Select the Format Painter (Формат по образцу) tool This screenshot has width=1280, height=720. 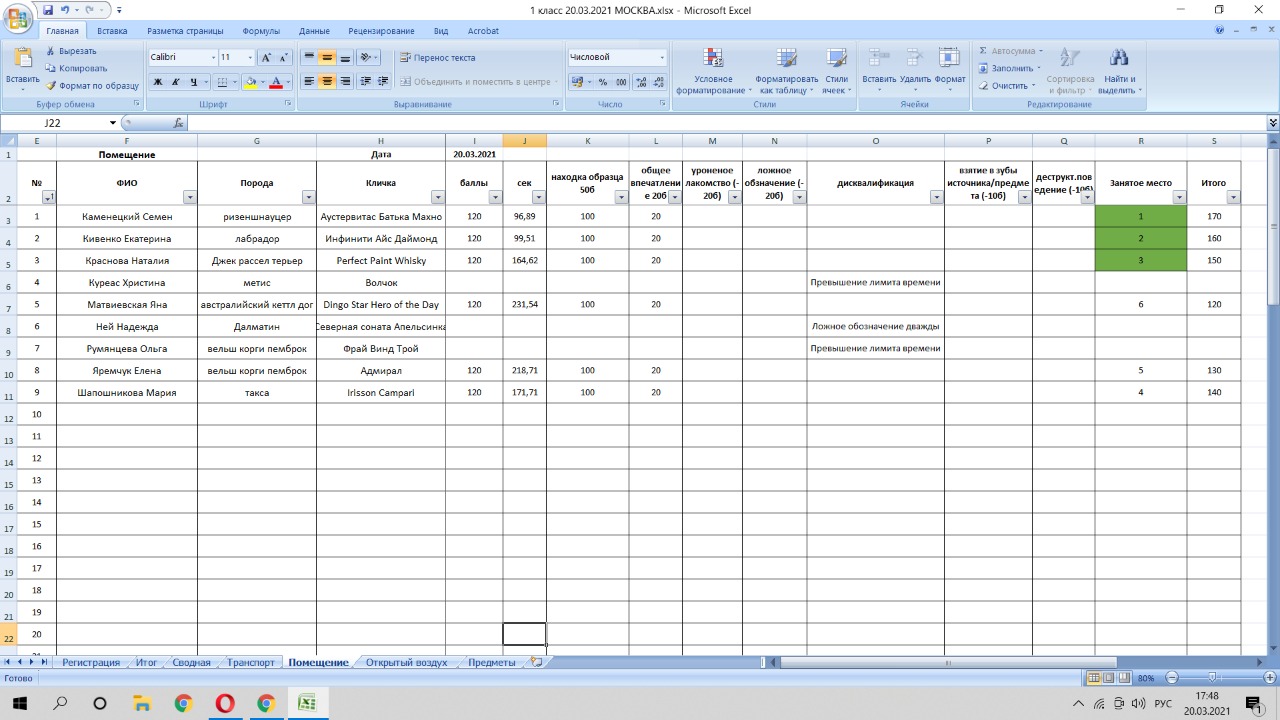92,86
